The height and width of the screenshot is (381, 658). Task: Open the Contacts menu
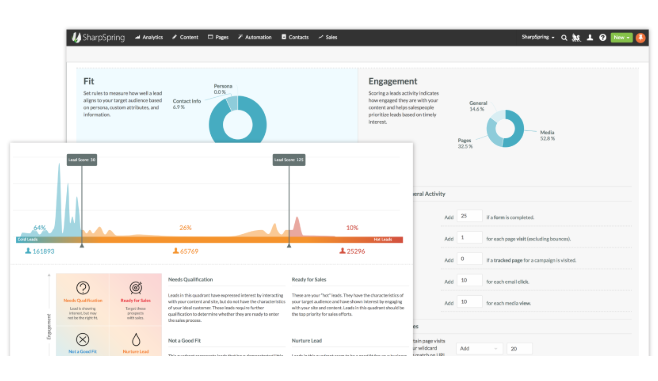tap(295, 37)
